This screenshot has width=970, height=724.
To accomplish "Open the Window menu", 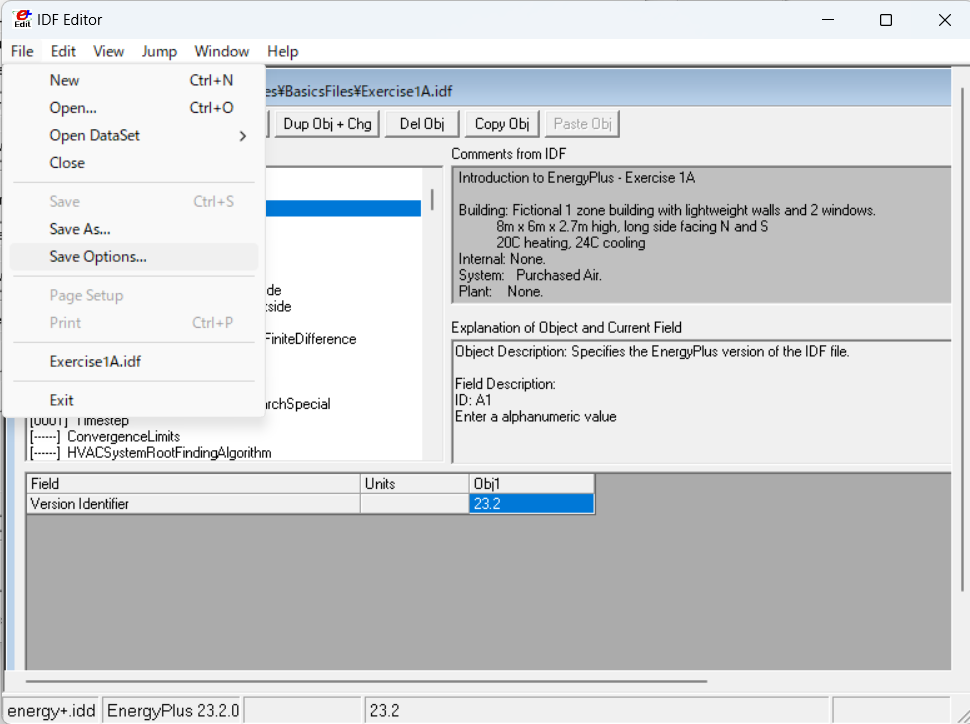I will [x=221, y=51].
